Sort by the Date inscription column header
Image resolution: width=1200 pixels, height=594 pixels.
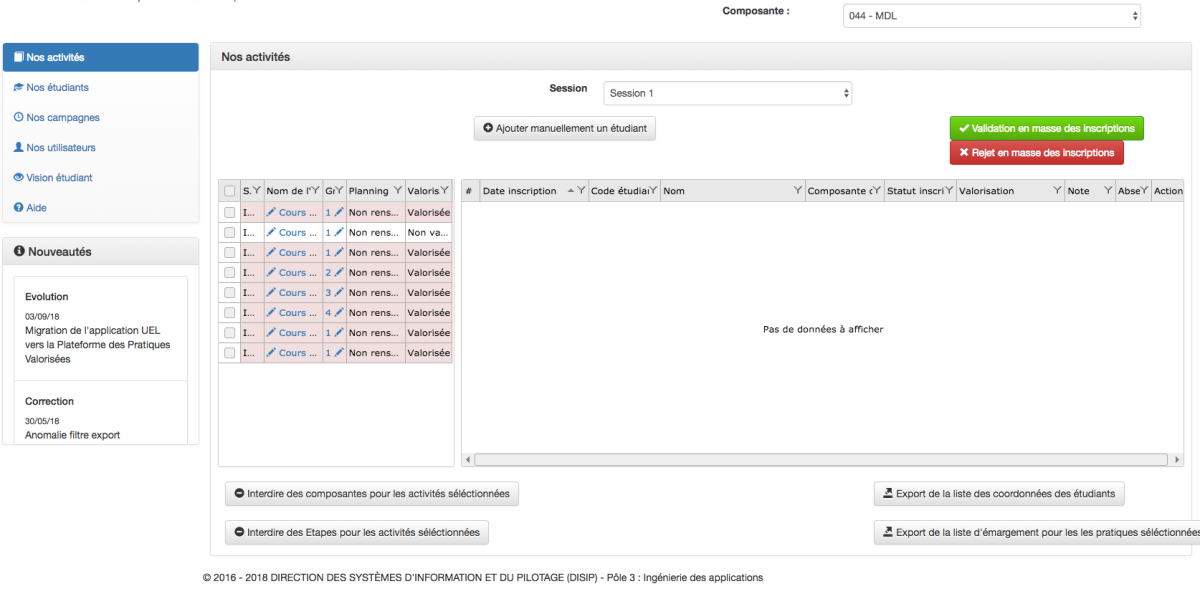[x=520, y=191]
